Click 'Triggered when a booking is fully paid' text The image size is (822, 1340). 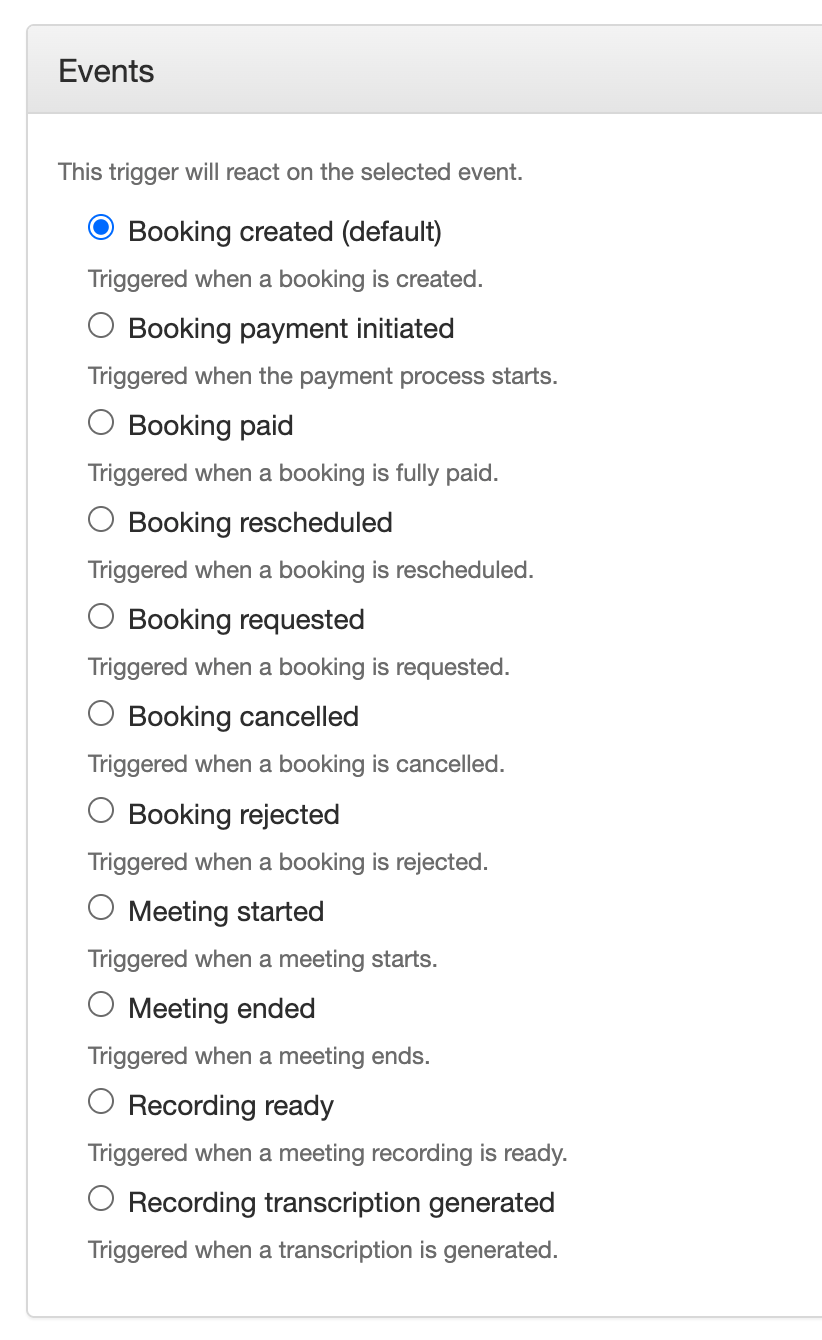(x=293, y=473)
